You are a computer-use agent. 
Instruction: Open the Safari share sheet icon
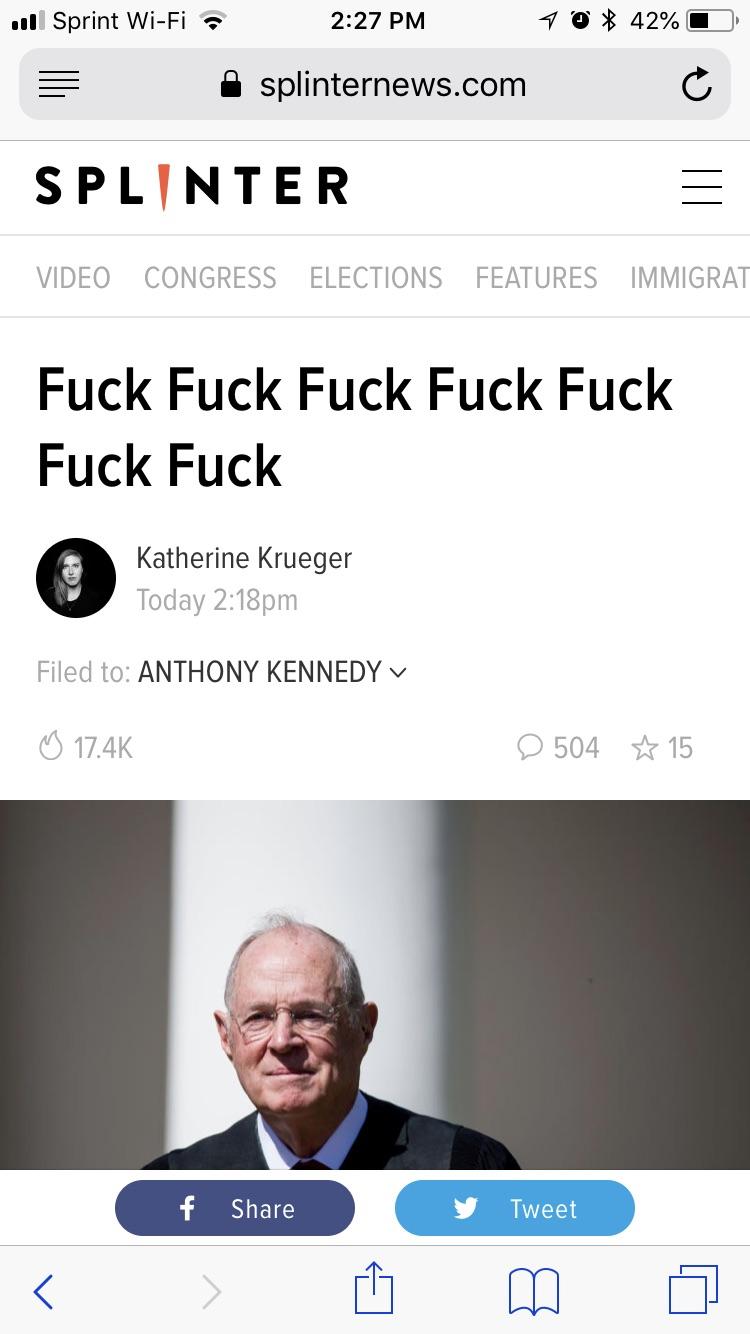[374, 1288]
